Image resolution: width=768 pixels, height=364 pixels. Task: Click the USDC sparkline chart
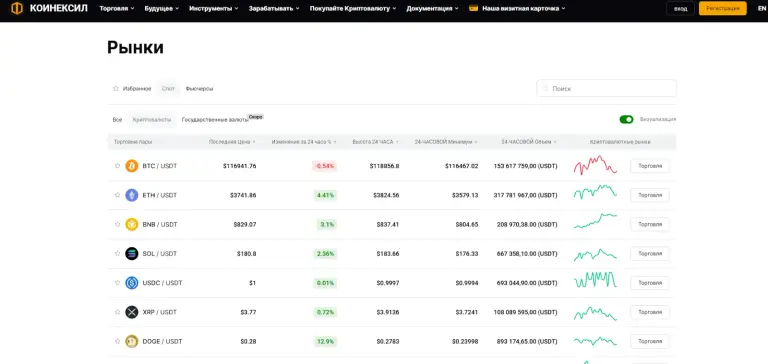pyautogui.click(x=595, y=280)
